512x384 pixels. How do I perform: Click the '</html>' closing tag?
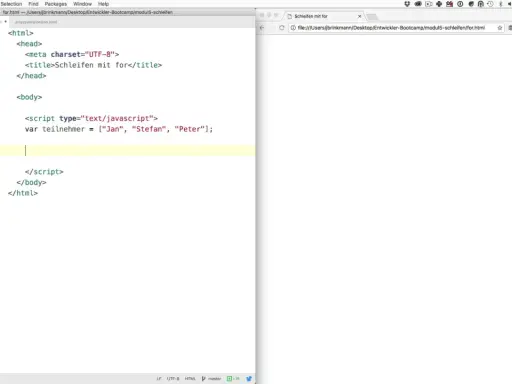point(23,193)
